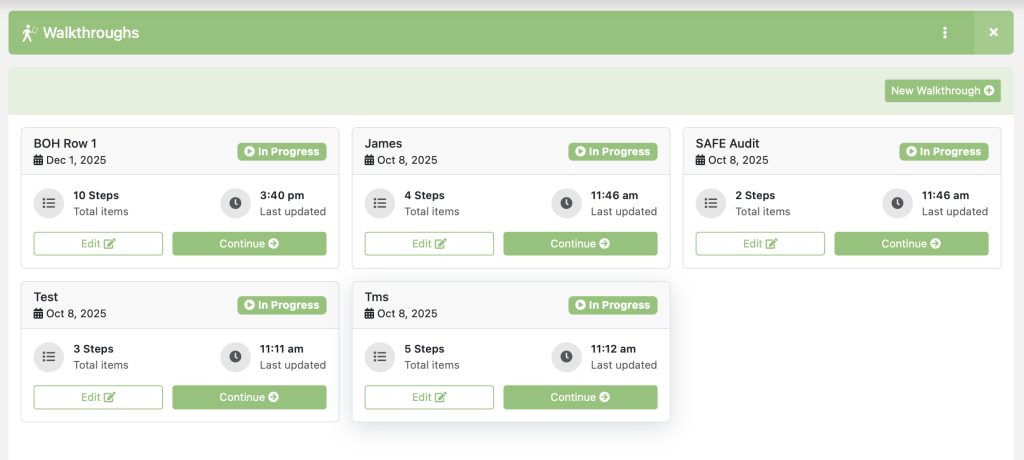This screenshot has height=460, width=1024.
Task: Click the New Walkthrough button
Action: coord(942,91)
